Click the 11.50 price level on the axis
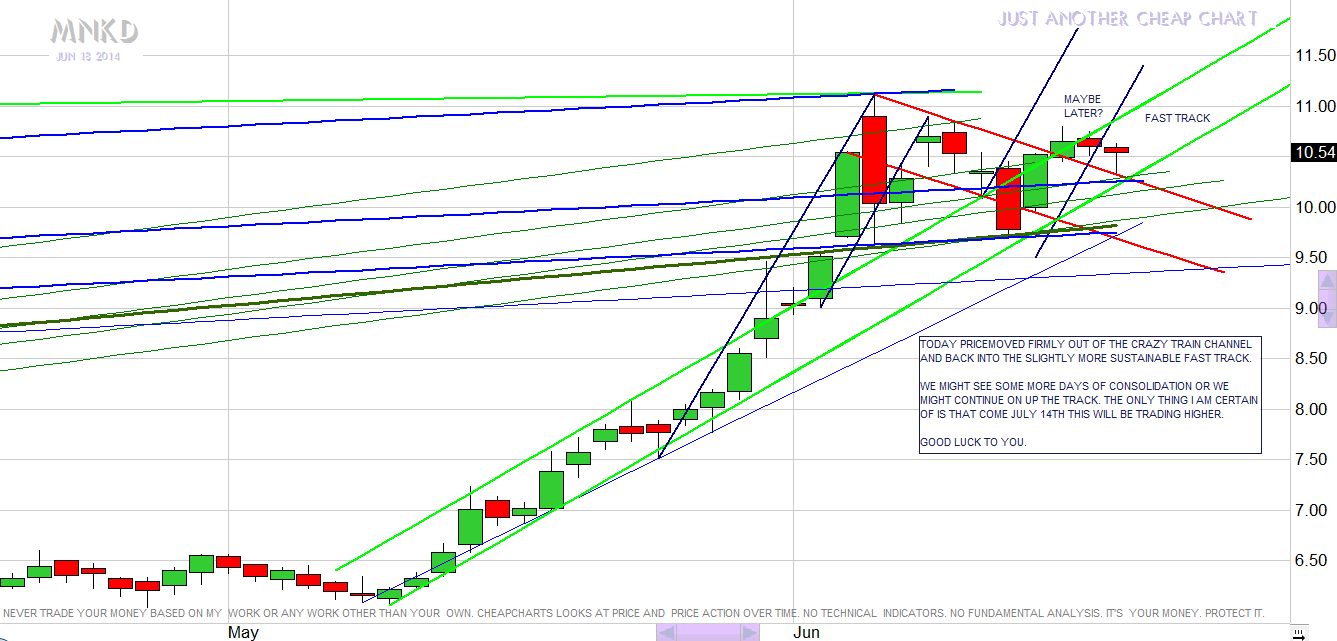The image size is (1337, 641). [x=1311, y=55]
